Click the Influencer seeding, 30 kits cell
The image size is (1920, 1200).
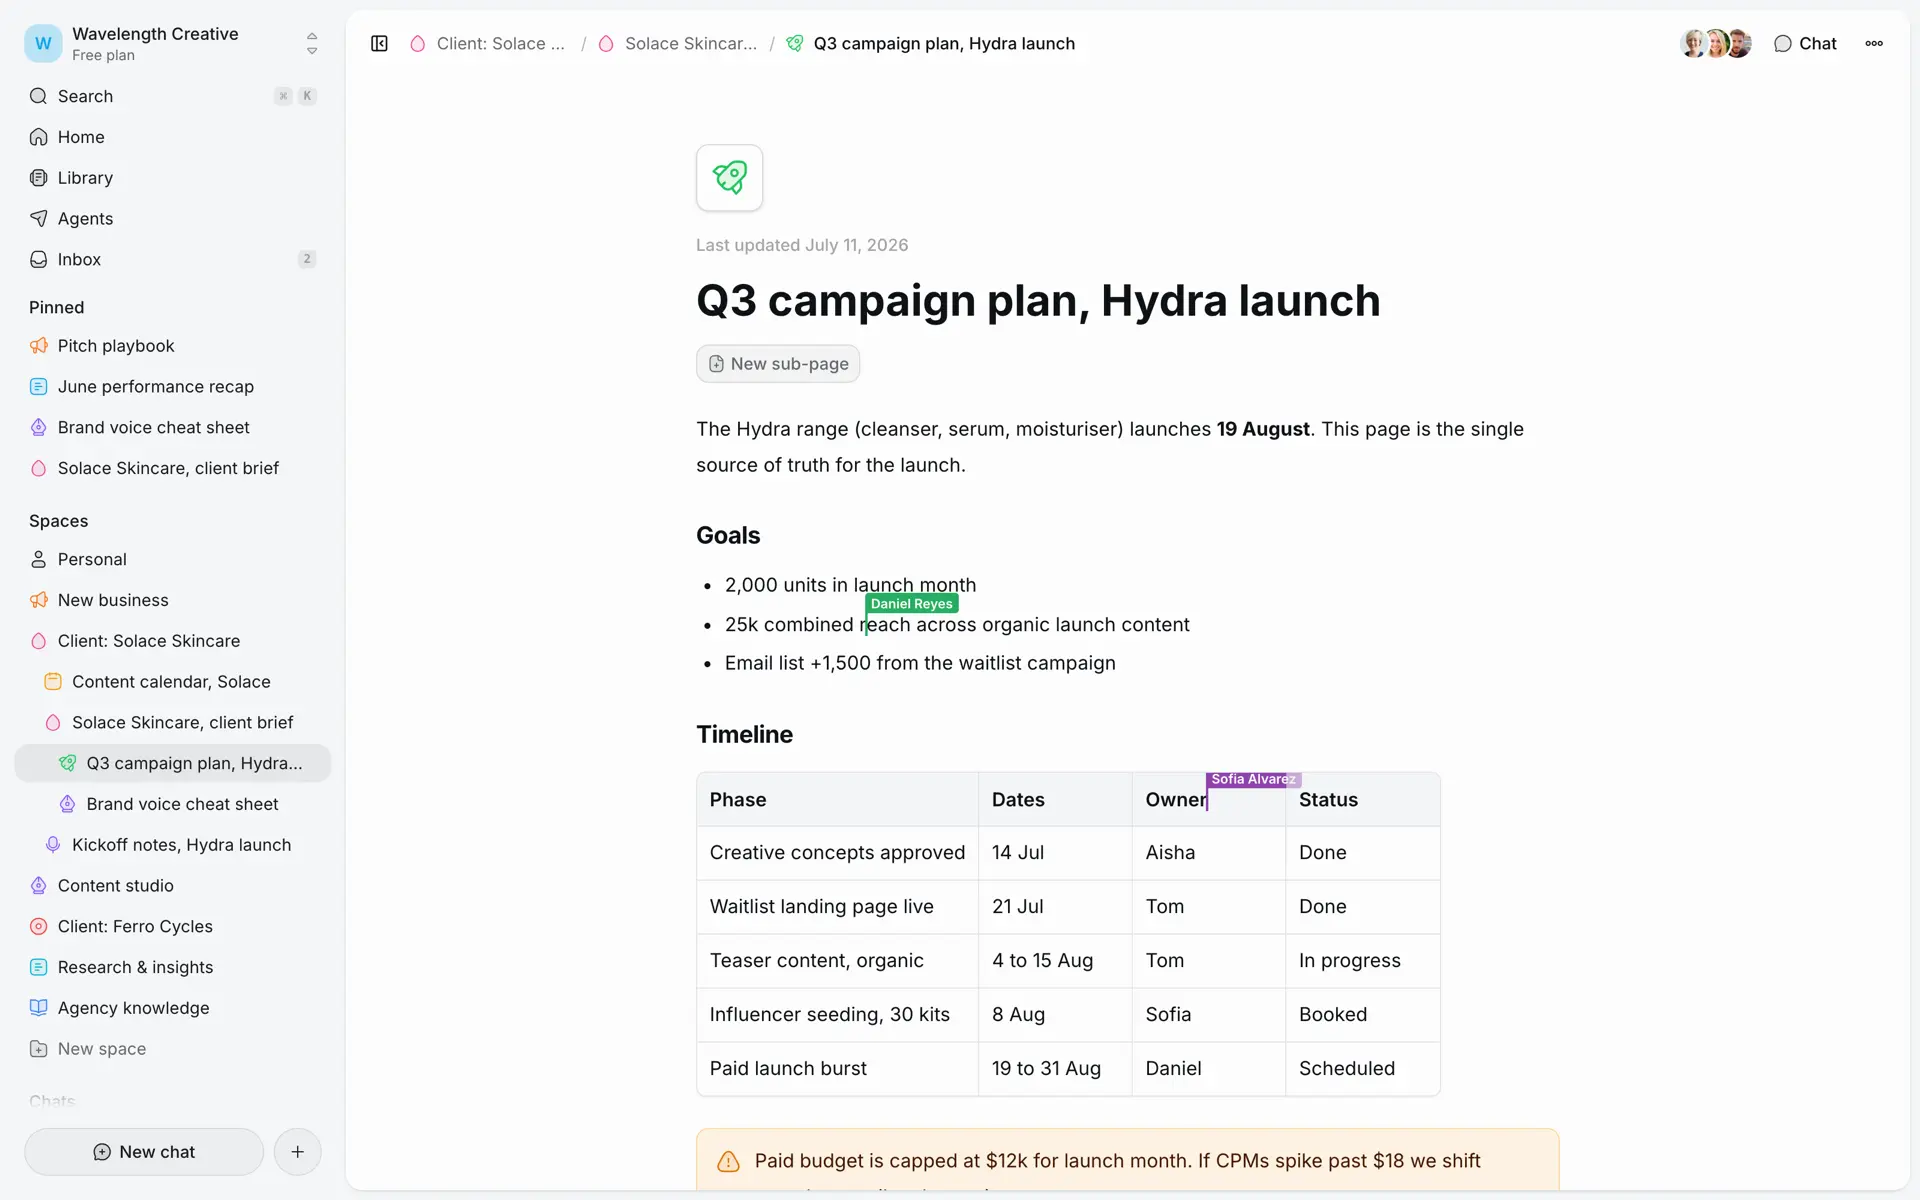pyautogui.click(x=838, y=1015)
